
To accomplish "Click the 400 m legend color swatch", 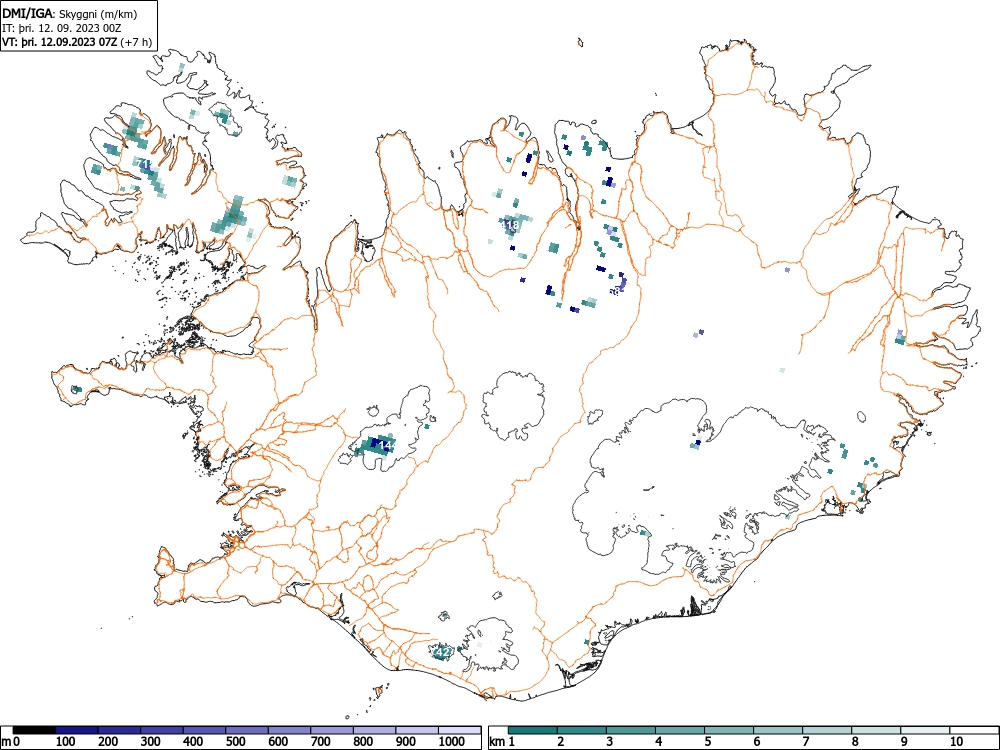I will coord(205,730).
